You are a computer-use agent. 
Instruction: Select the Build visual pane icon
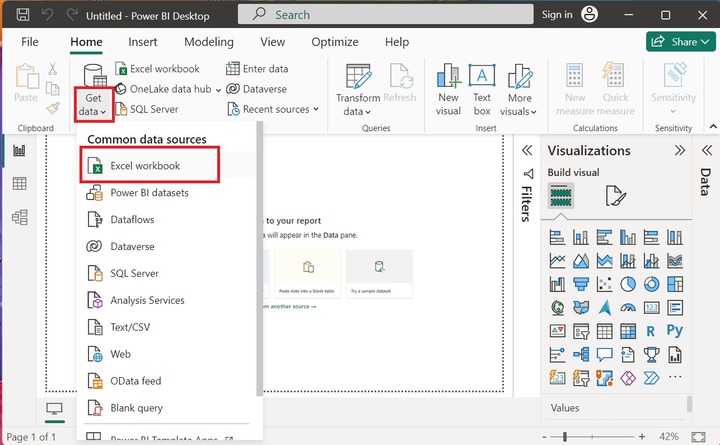pyautogui.click(x=561, y=196)
